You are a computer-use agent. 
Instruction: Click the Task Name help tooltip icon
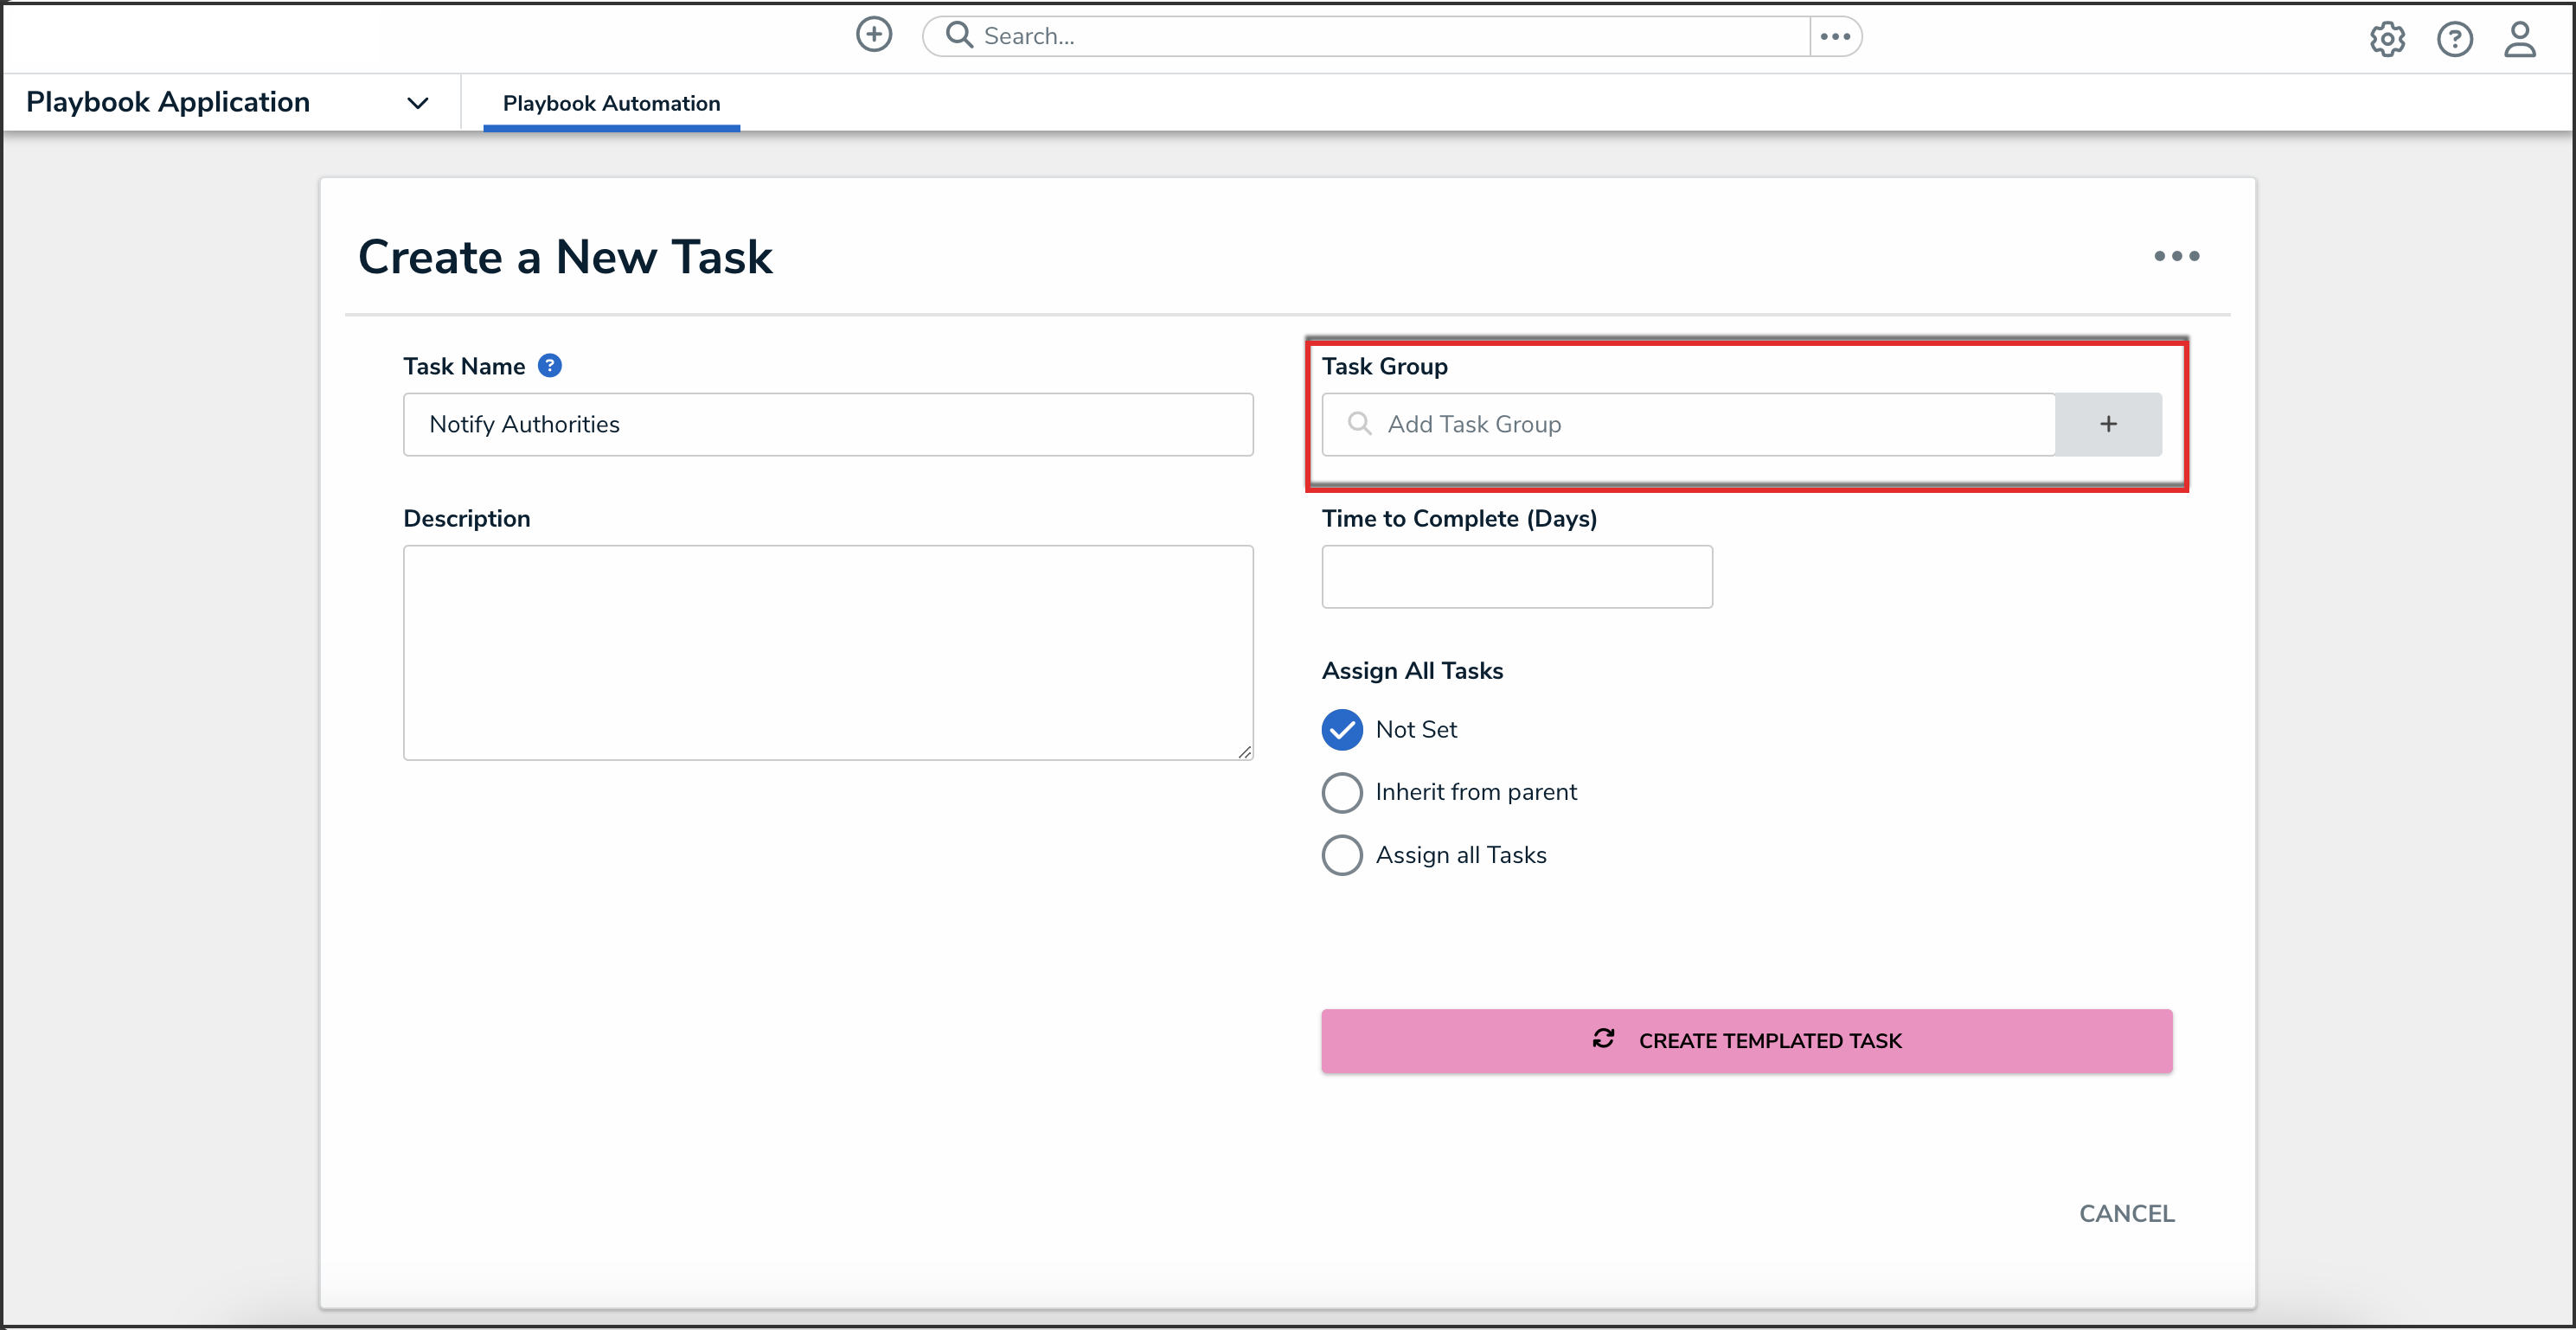(549, 366)
